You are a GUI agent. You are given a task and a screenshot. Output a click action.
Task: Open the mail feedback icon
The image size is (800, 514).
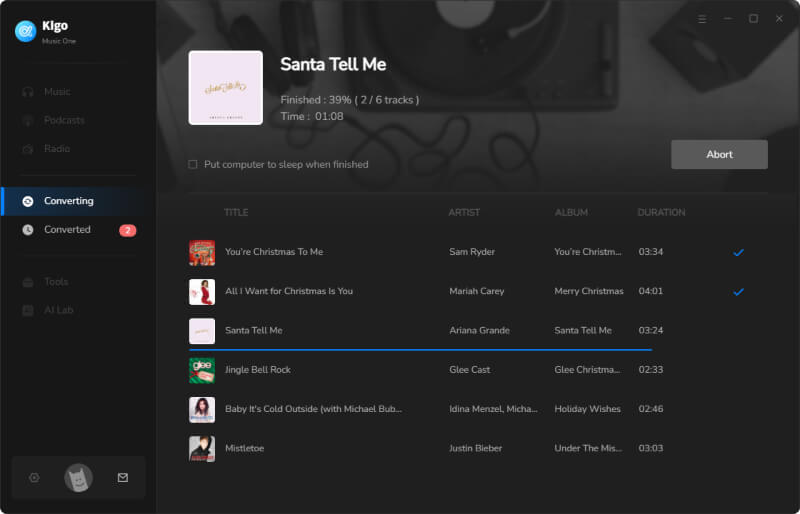click(x=123, y=478)
